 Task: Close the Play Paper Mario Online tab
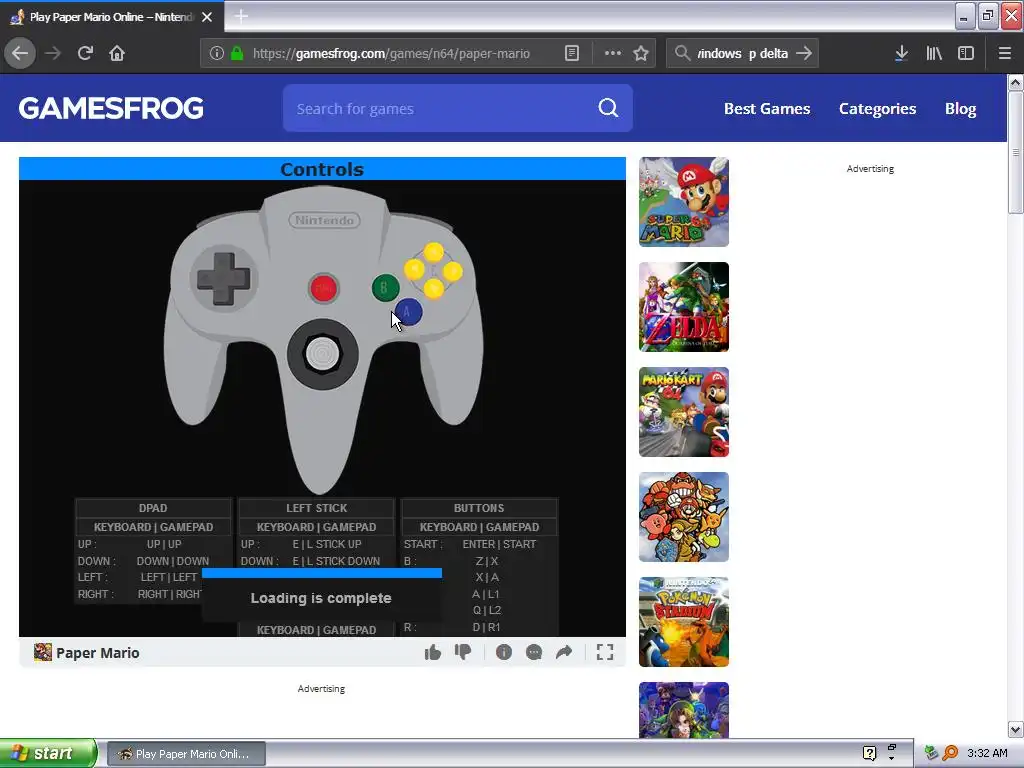pos(207,17)
